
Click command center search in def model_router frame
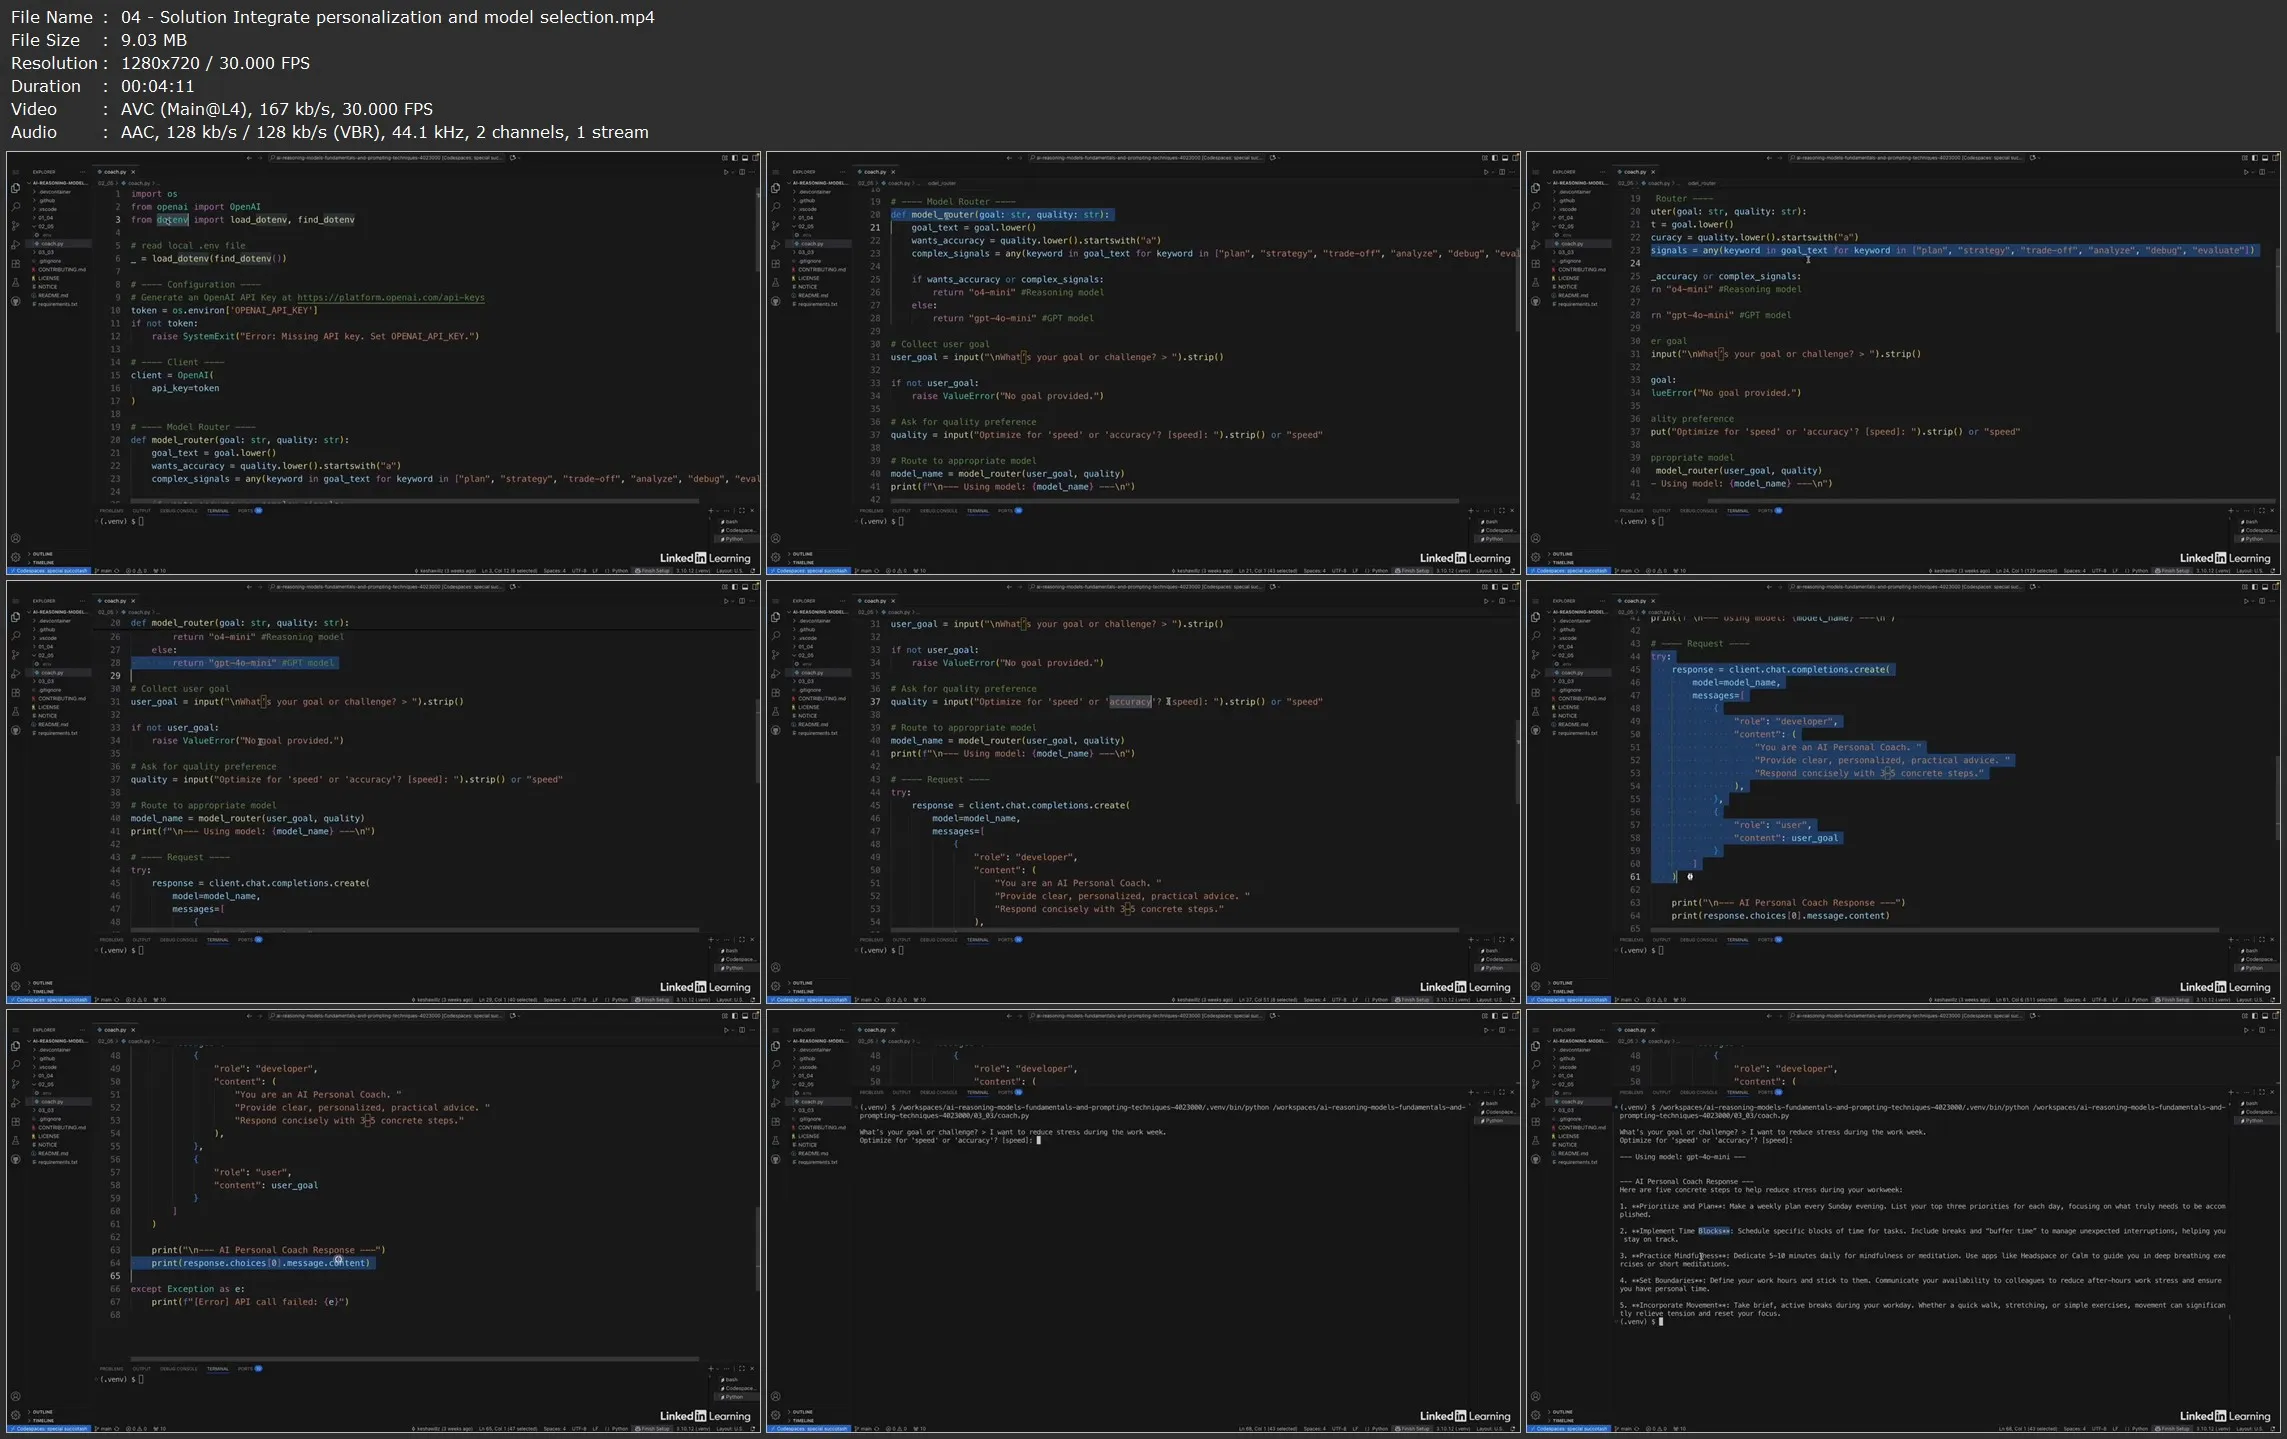pos(1148,158)
